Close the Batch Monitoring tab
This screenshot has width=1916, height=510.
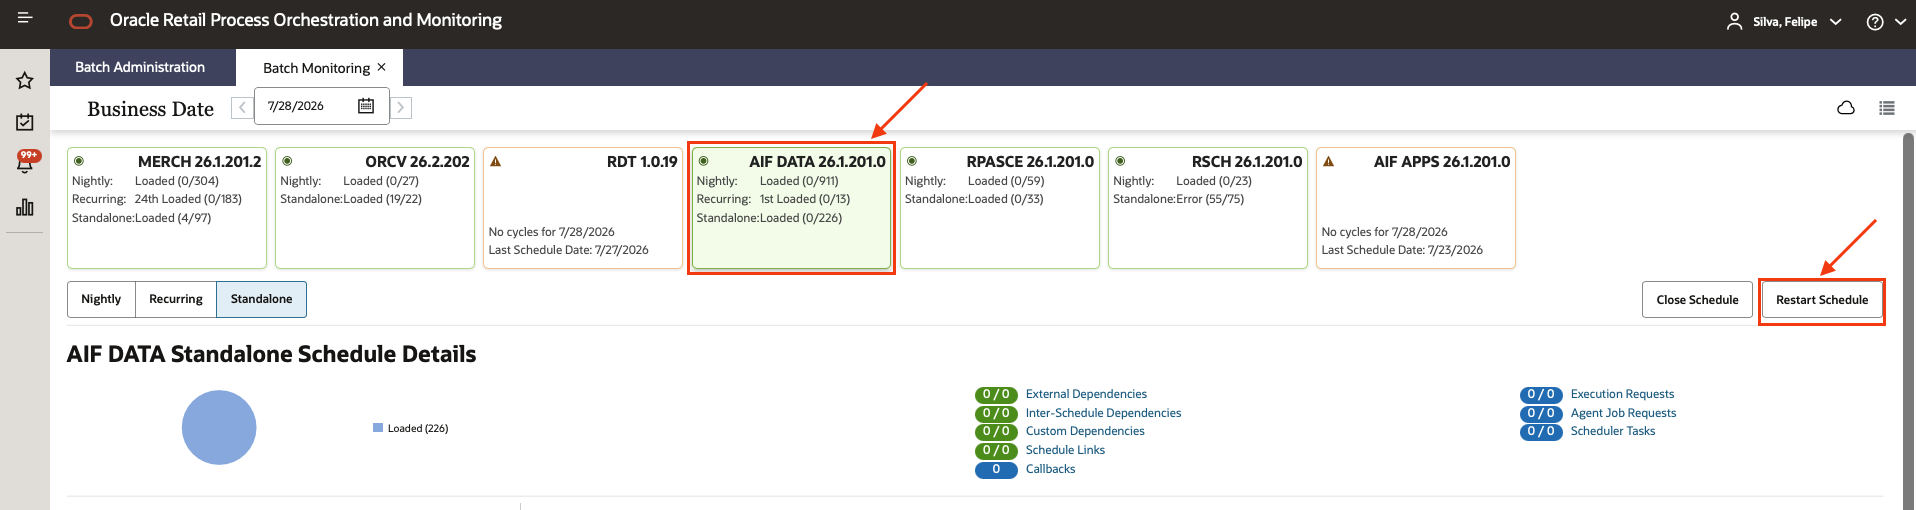(x=381, y=67)
